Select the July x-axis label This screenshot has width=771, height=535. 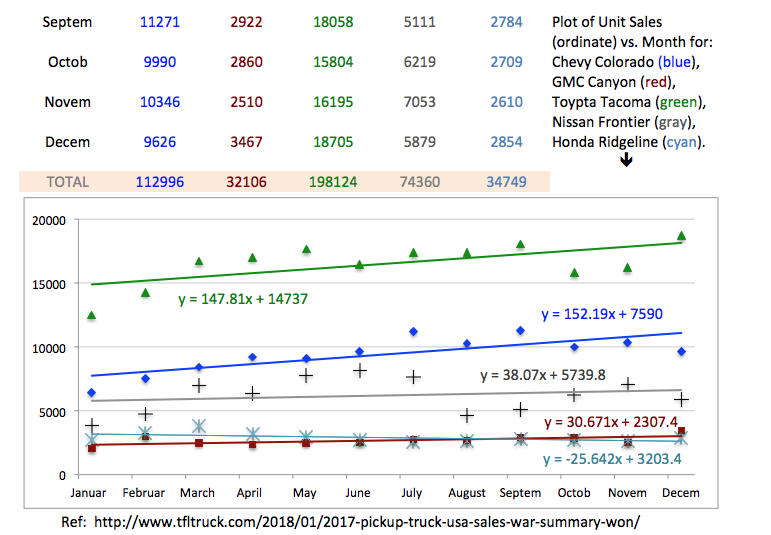(x=412, y=493)
